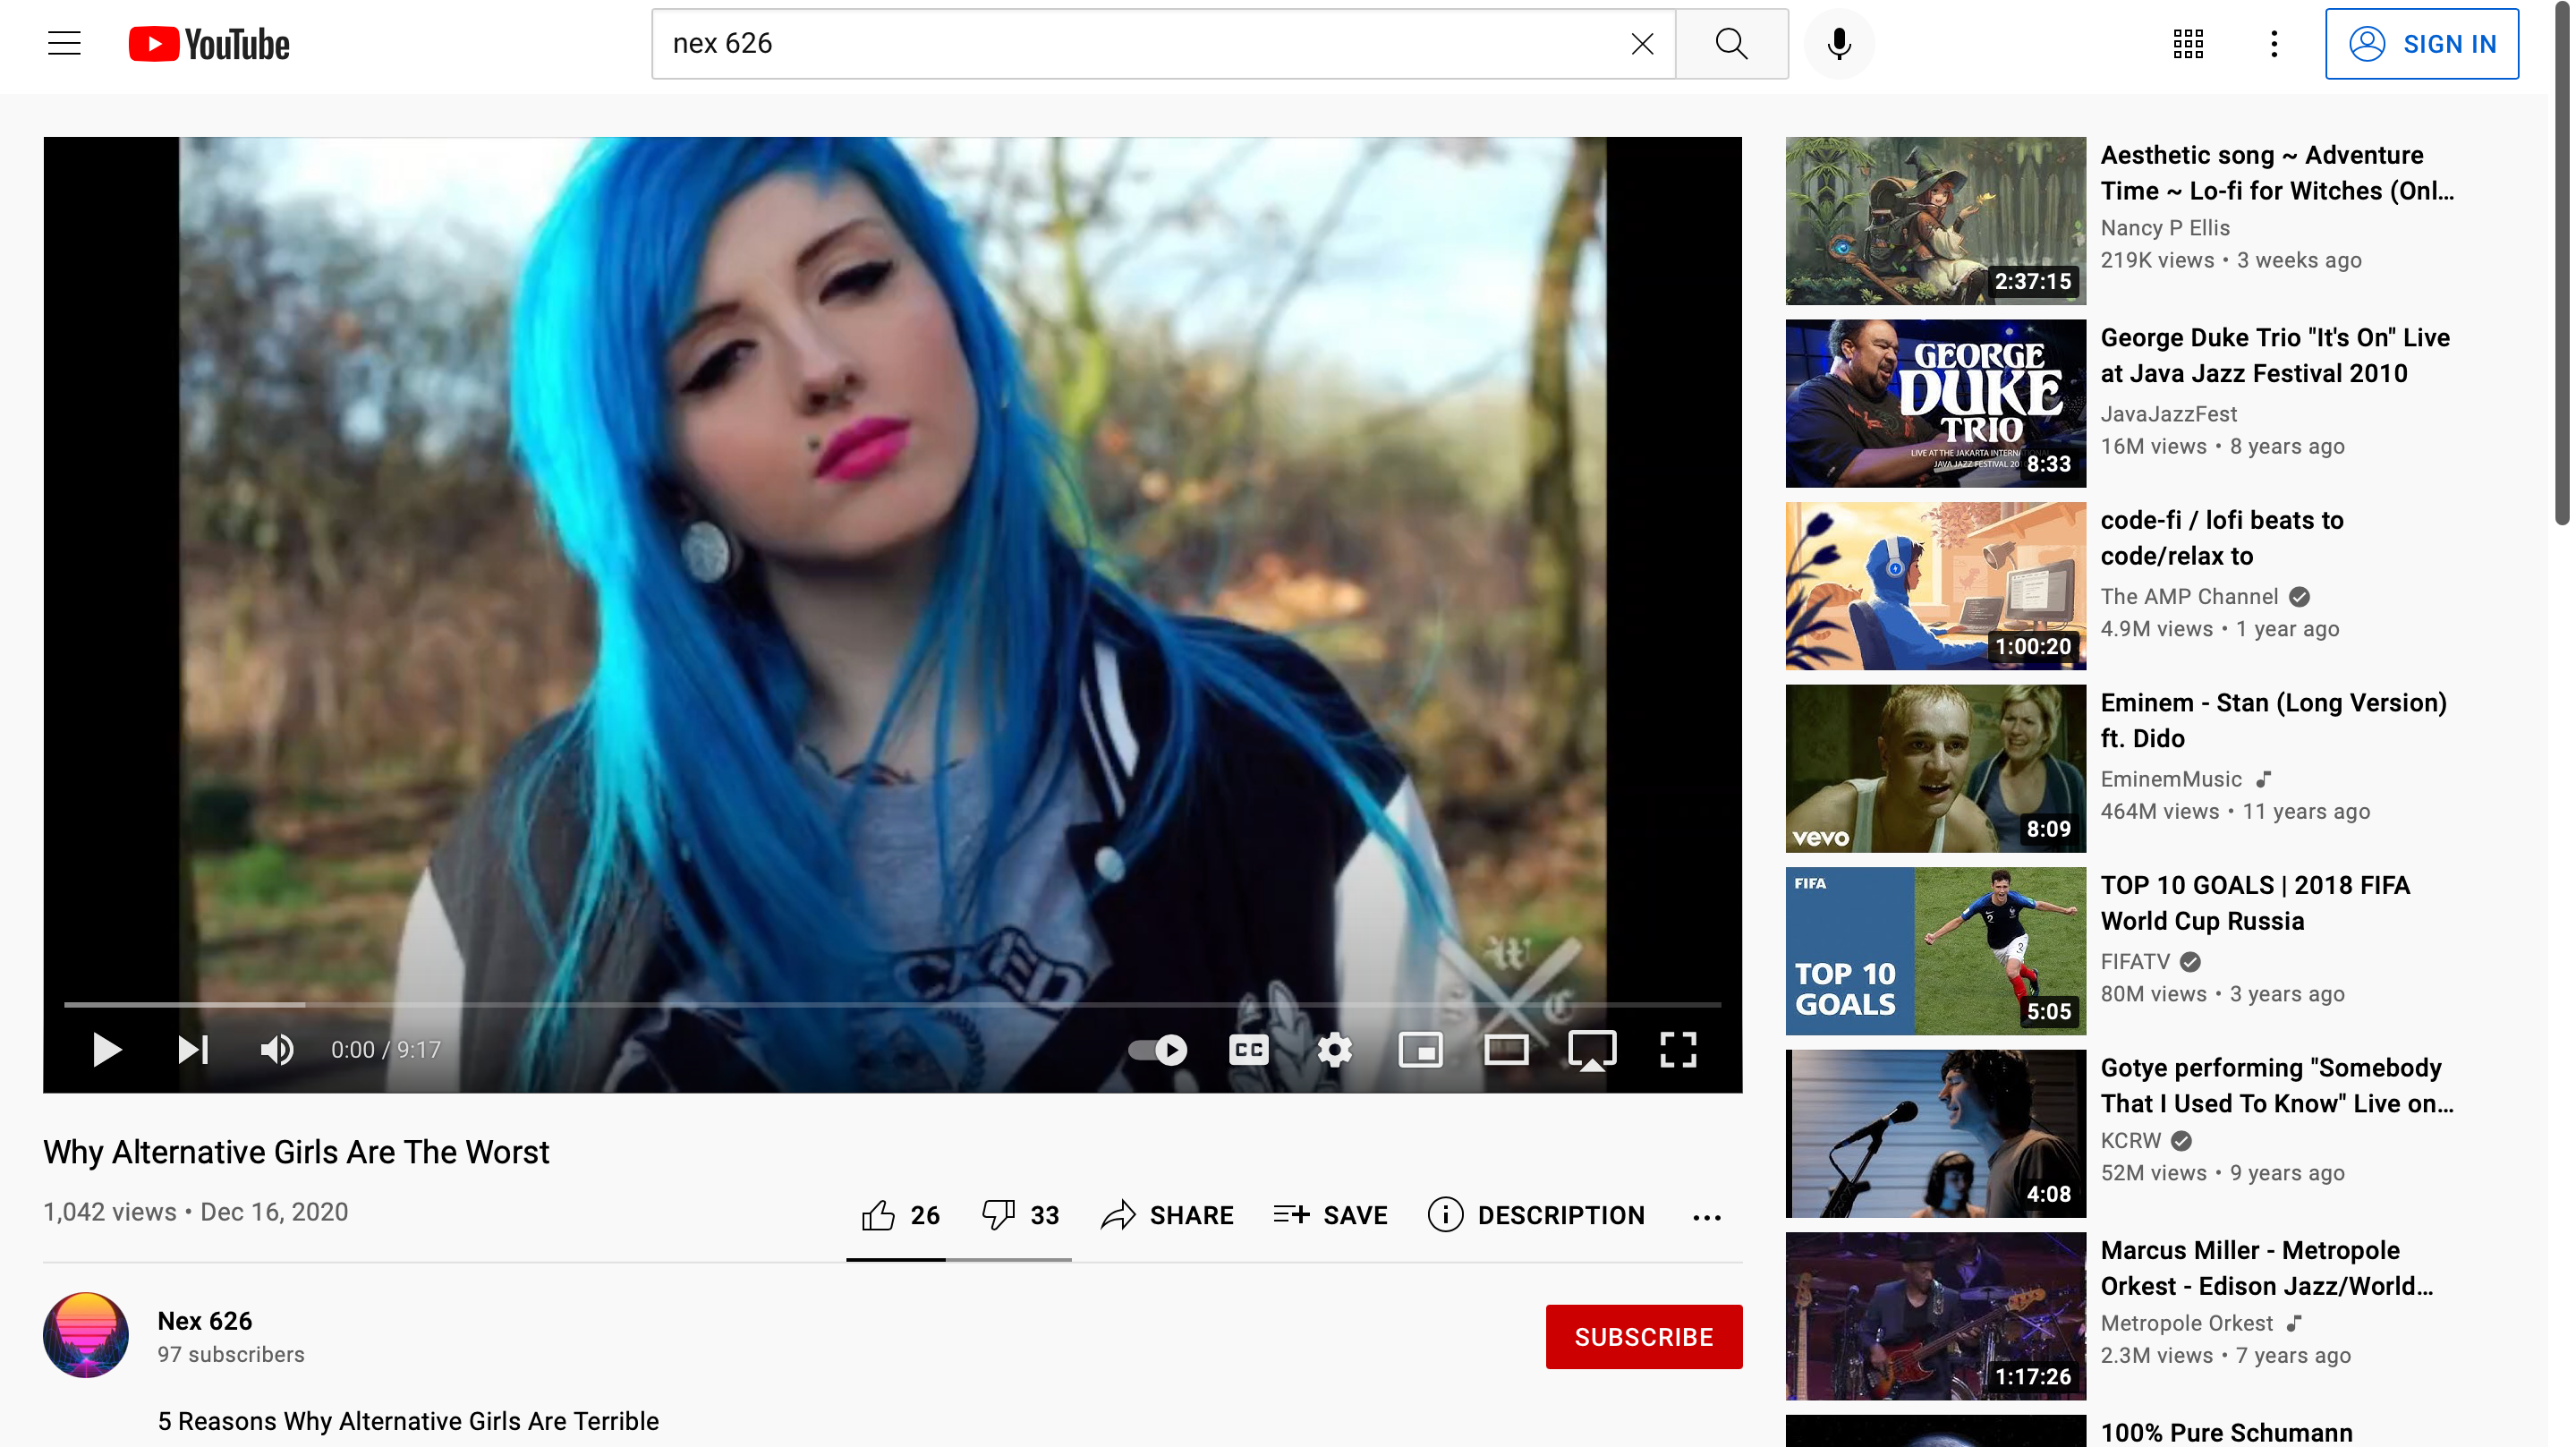The image size is (2576, 1447).
Task: Toggle the autoplay switch
Action: 1158,1050
